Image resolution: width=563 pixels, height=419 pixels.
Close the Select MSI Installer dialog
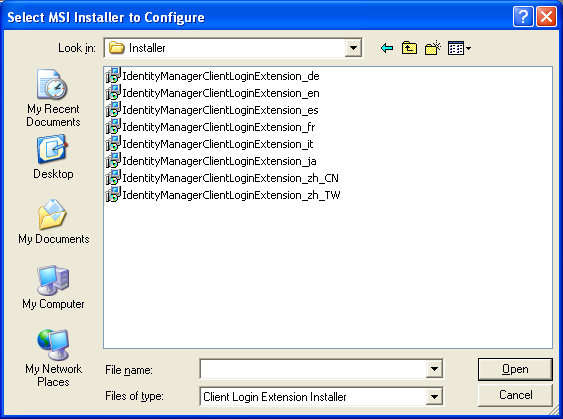546,17
